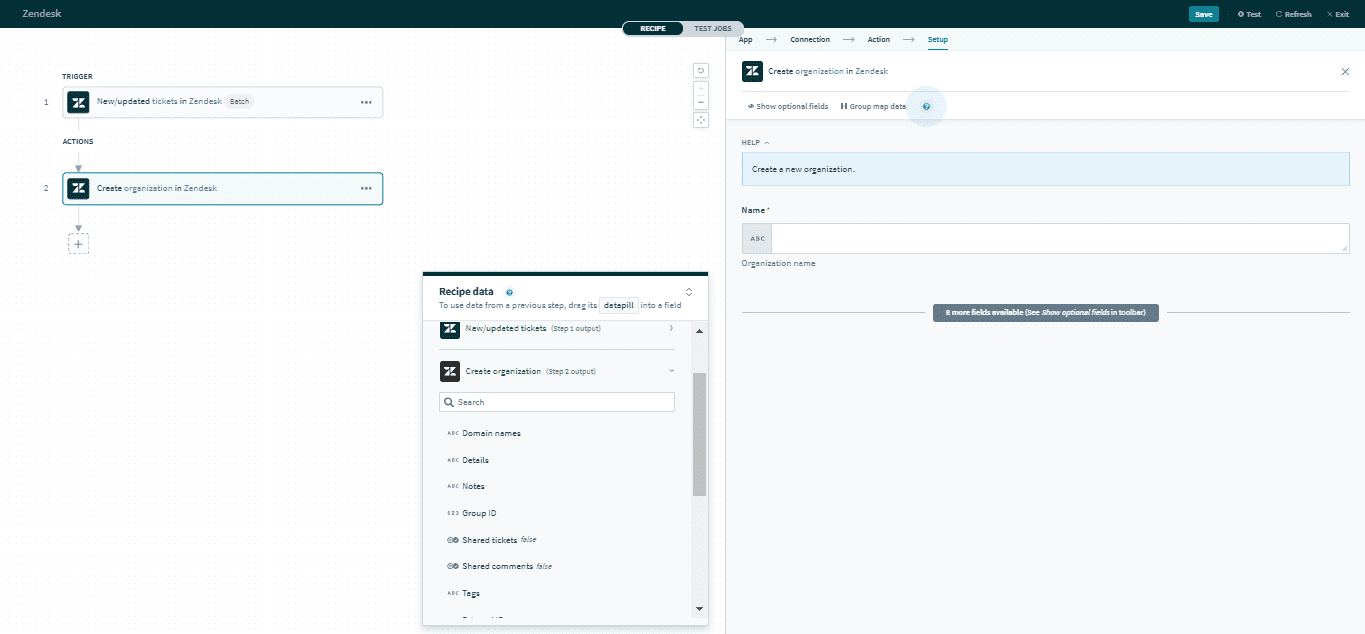Collapse the Create organization step 2 output
This screenshot has height=634, width=1365.
click(672, 370)
